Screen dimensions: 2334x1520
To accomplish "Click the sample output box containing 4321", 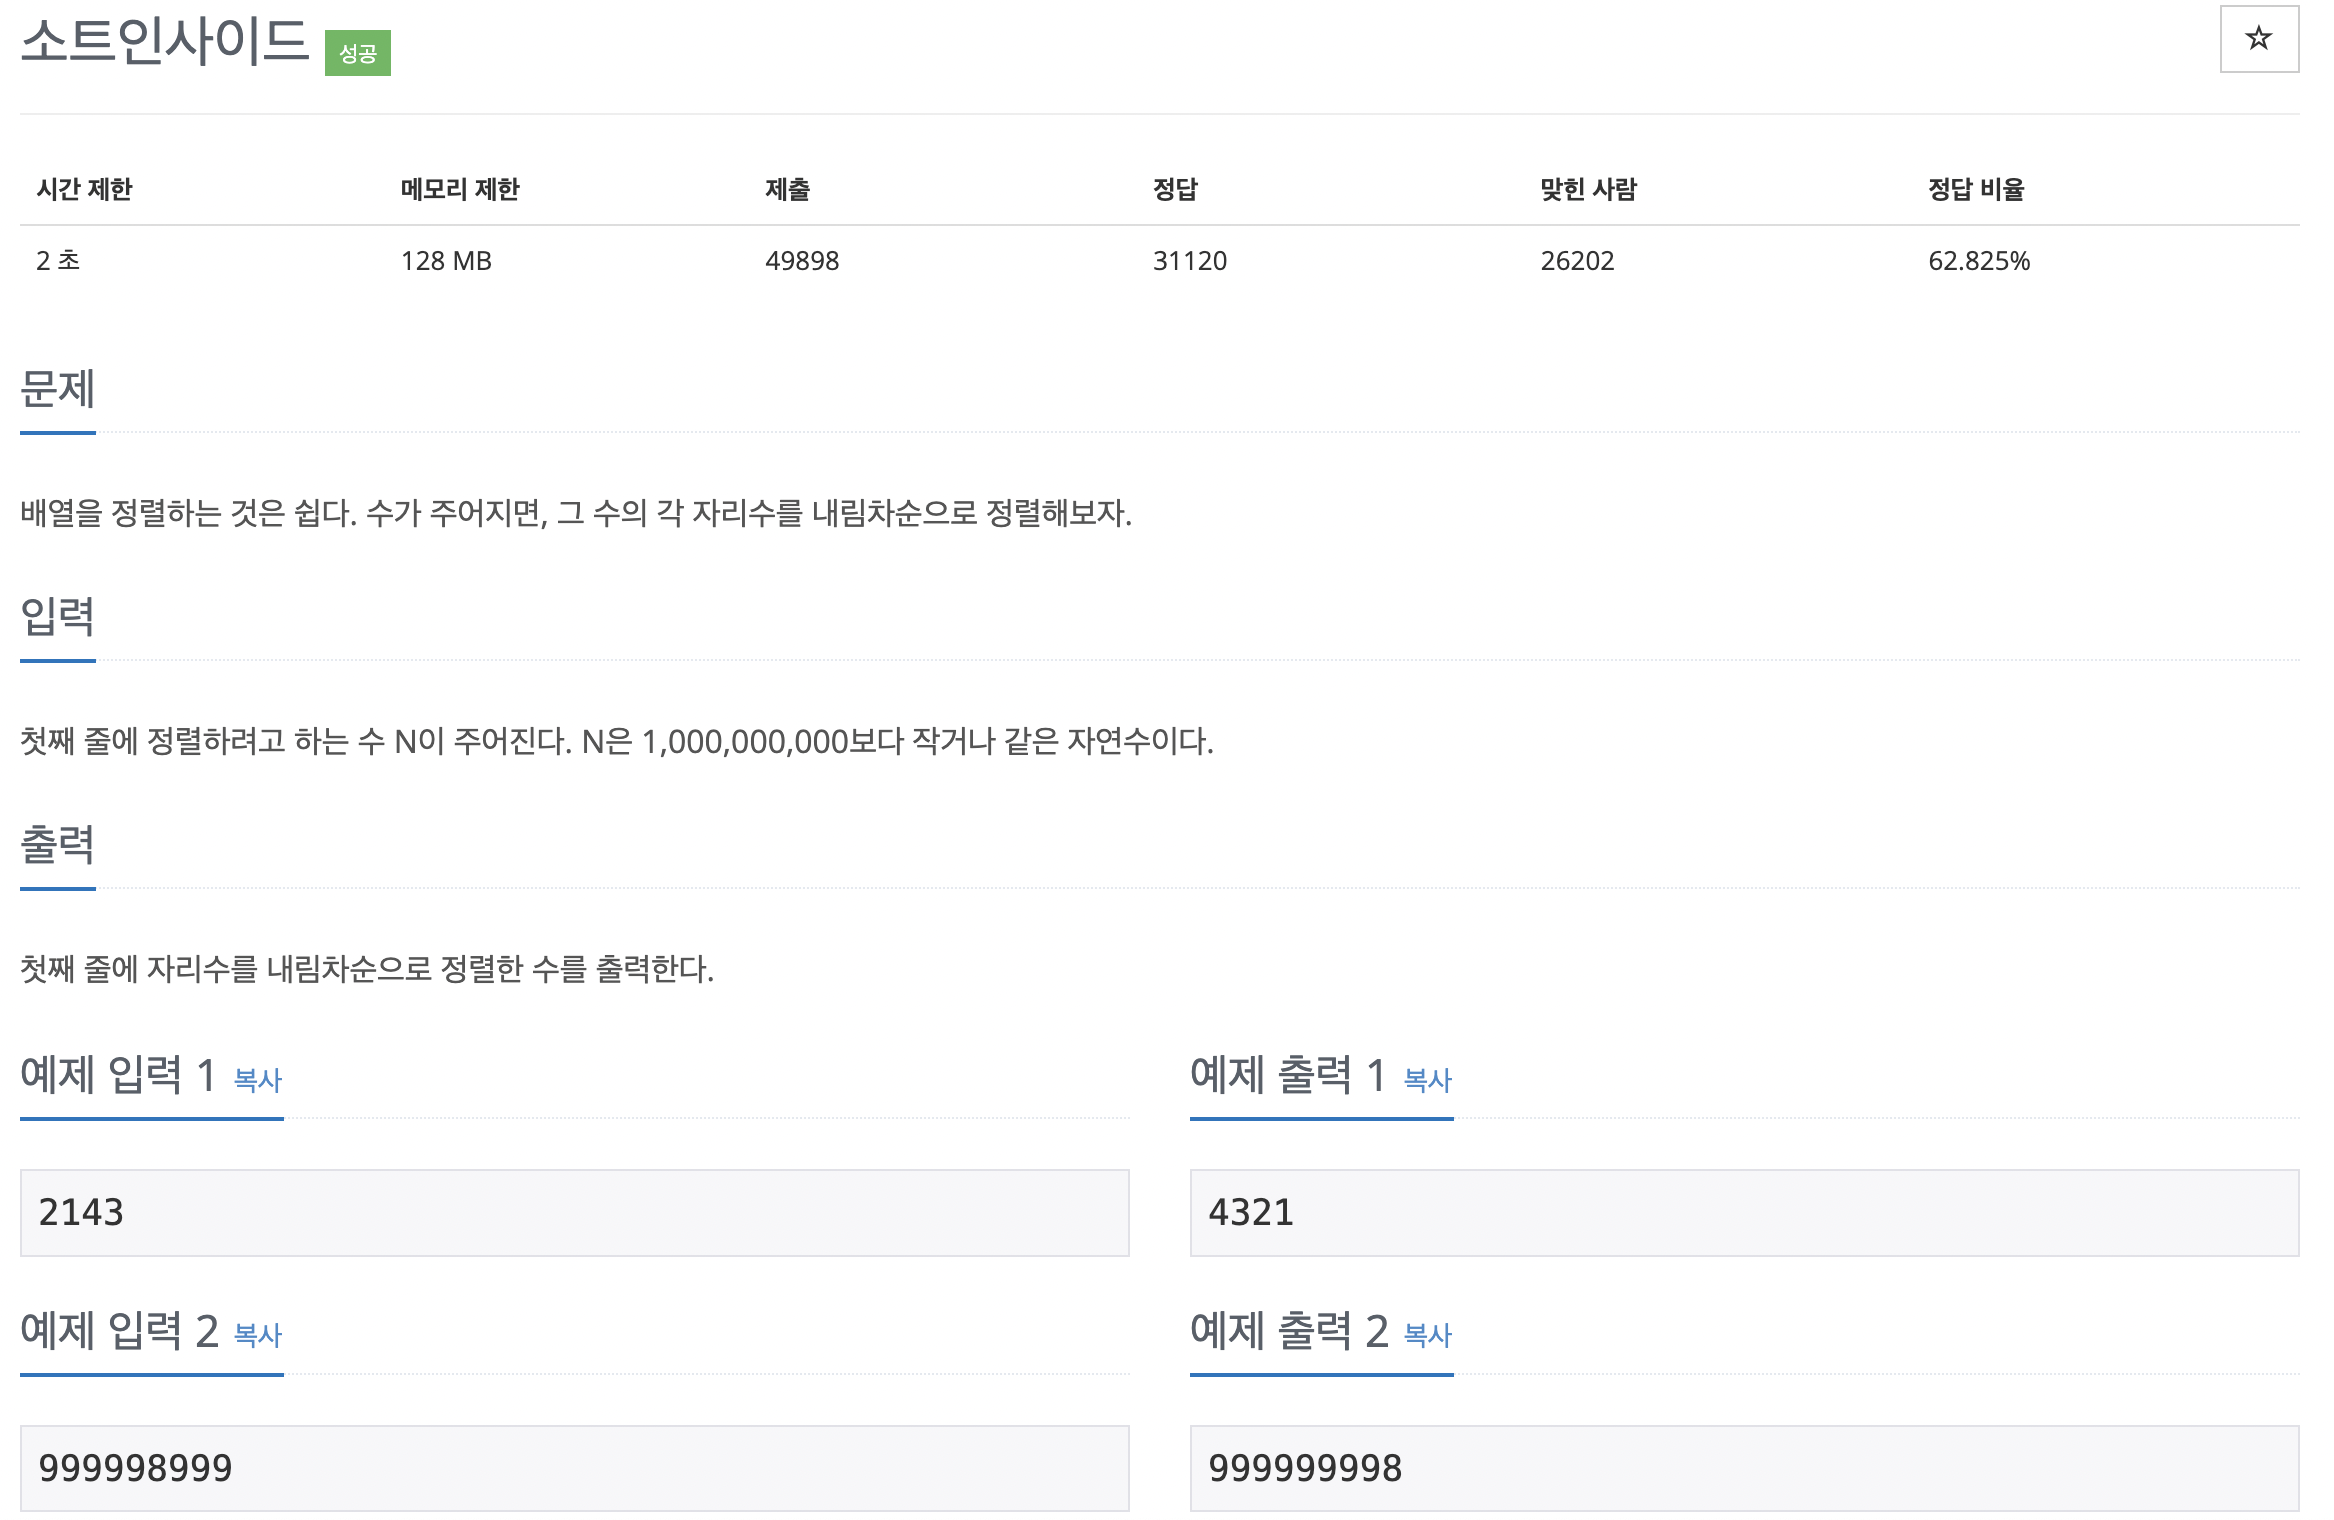I will (x=1743, y=1212).
